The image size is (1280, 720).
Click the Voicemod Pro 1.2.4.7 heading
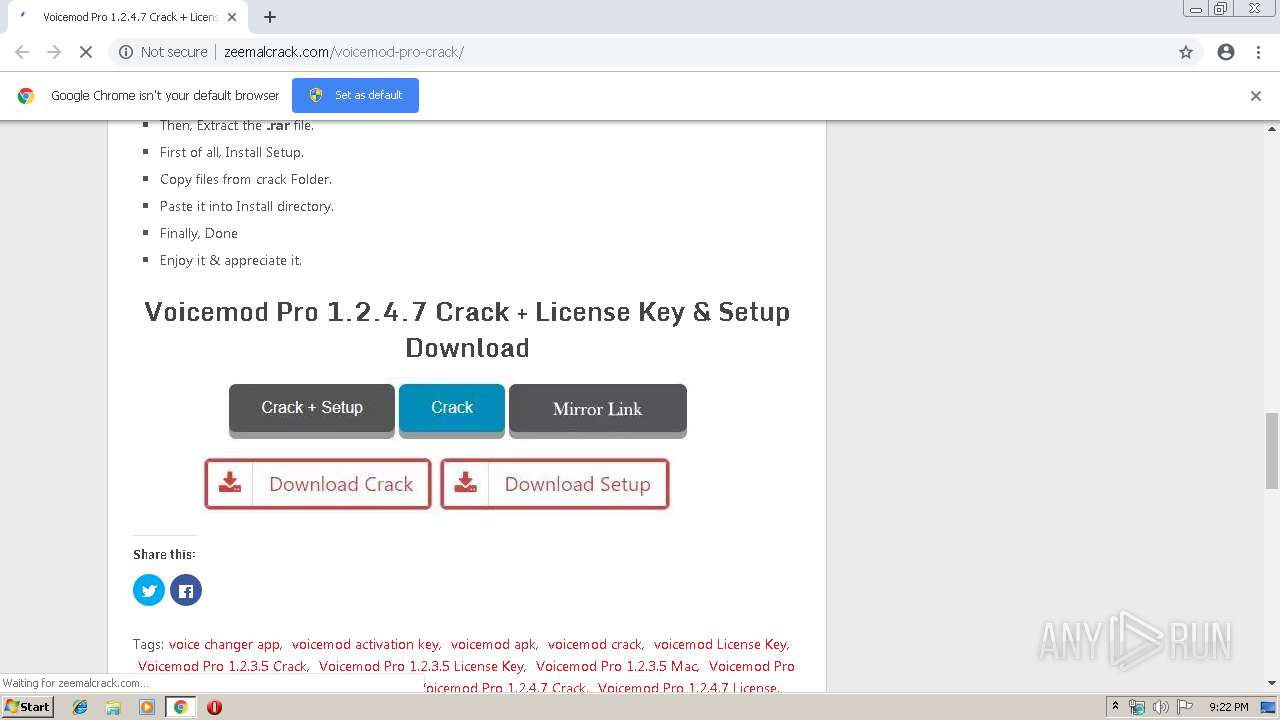467,330
